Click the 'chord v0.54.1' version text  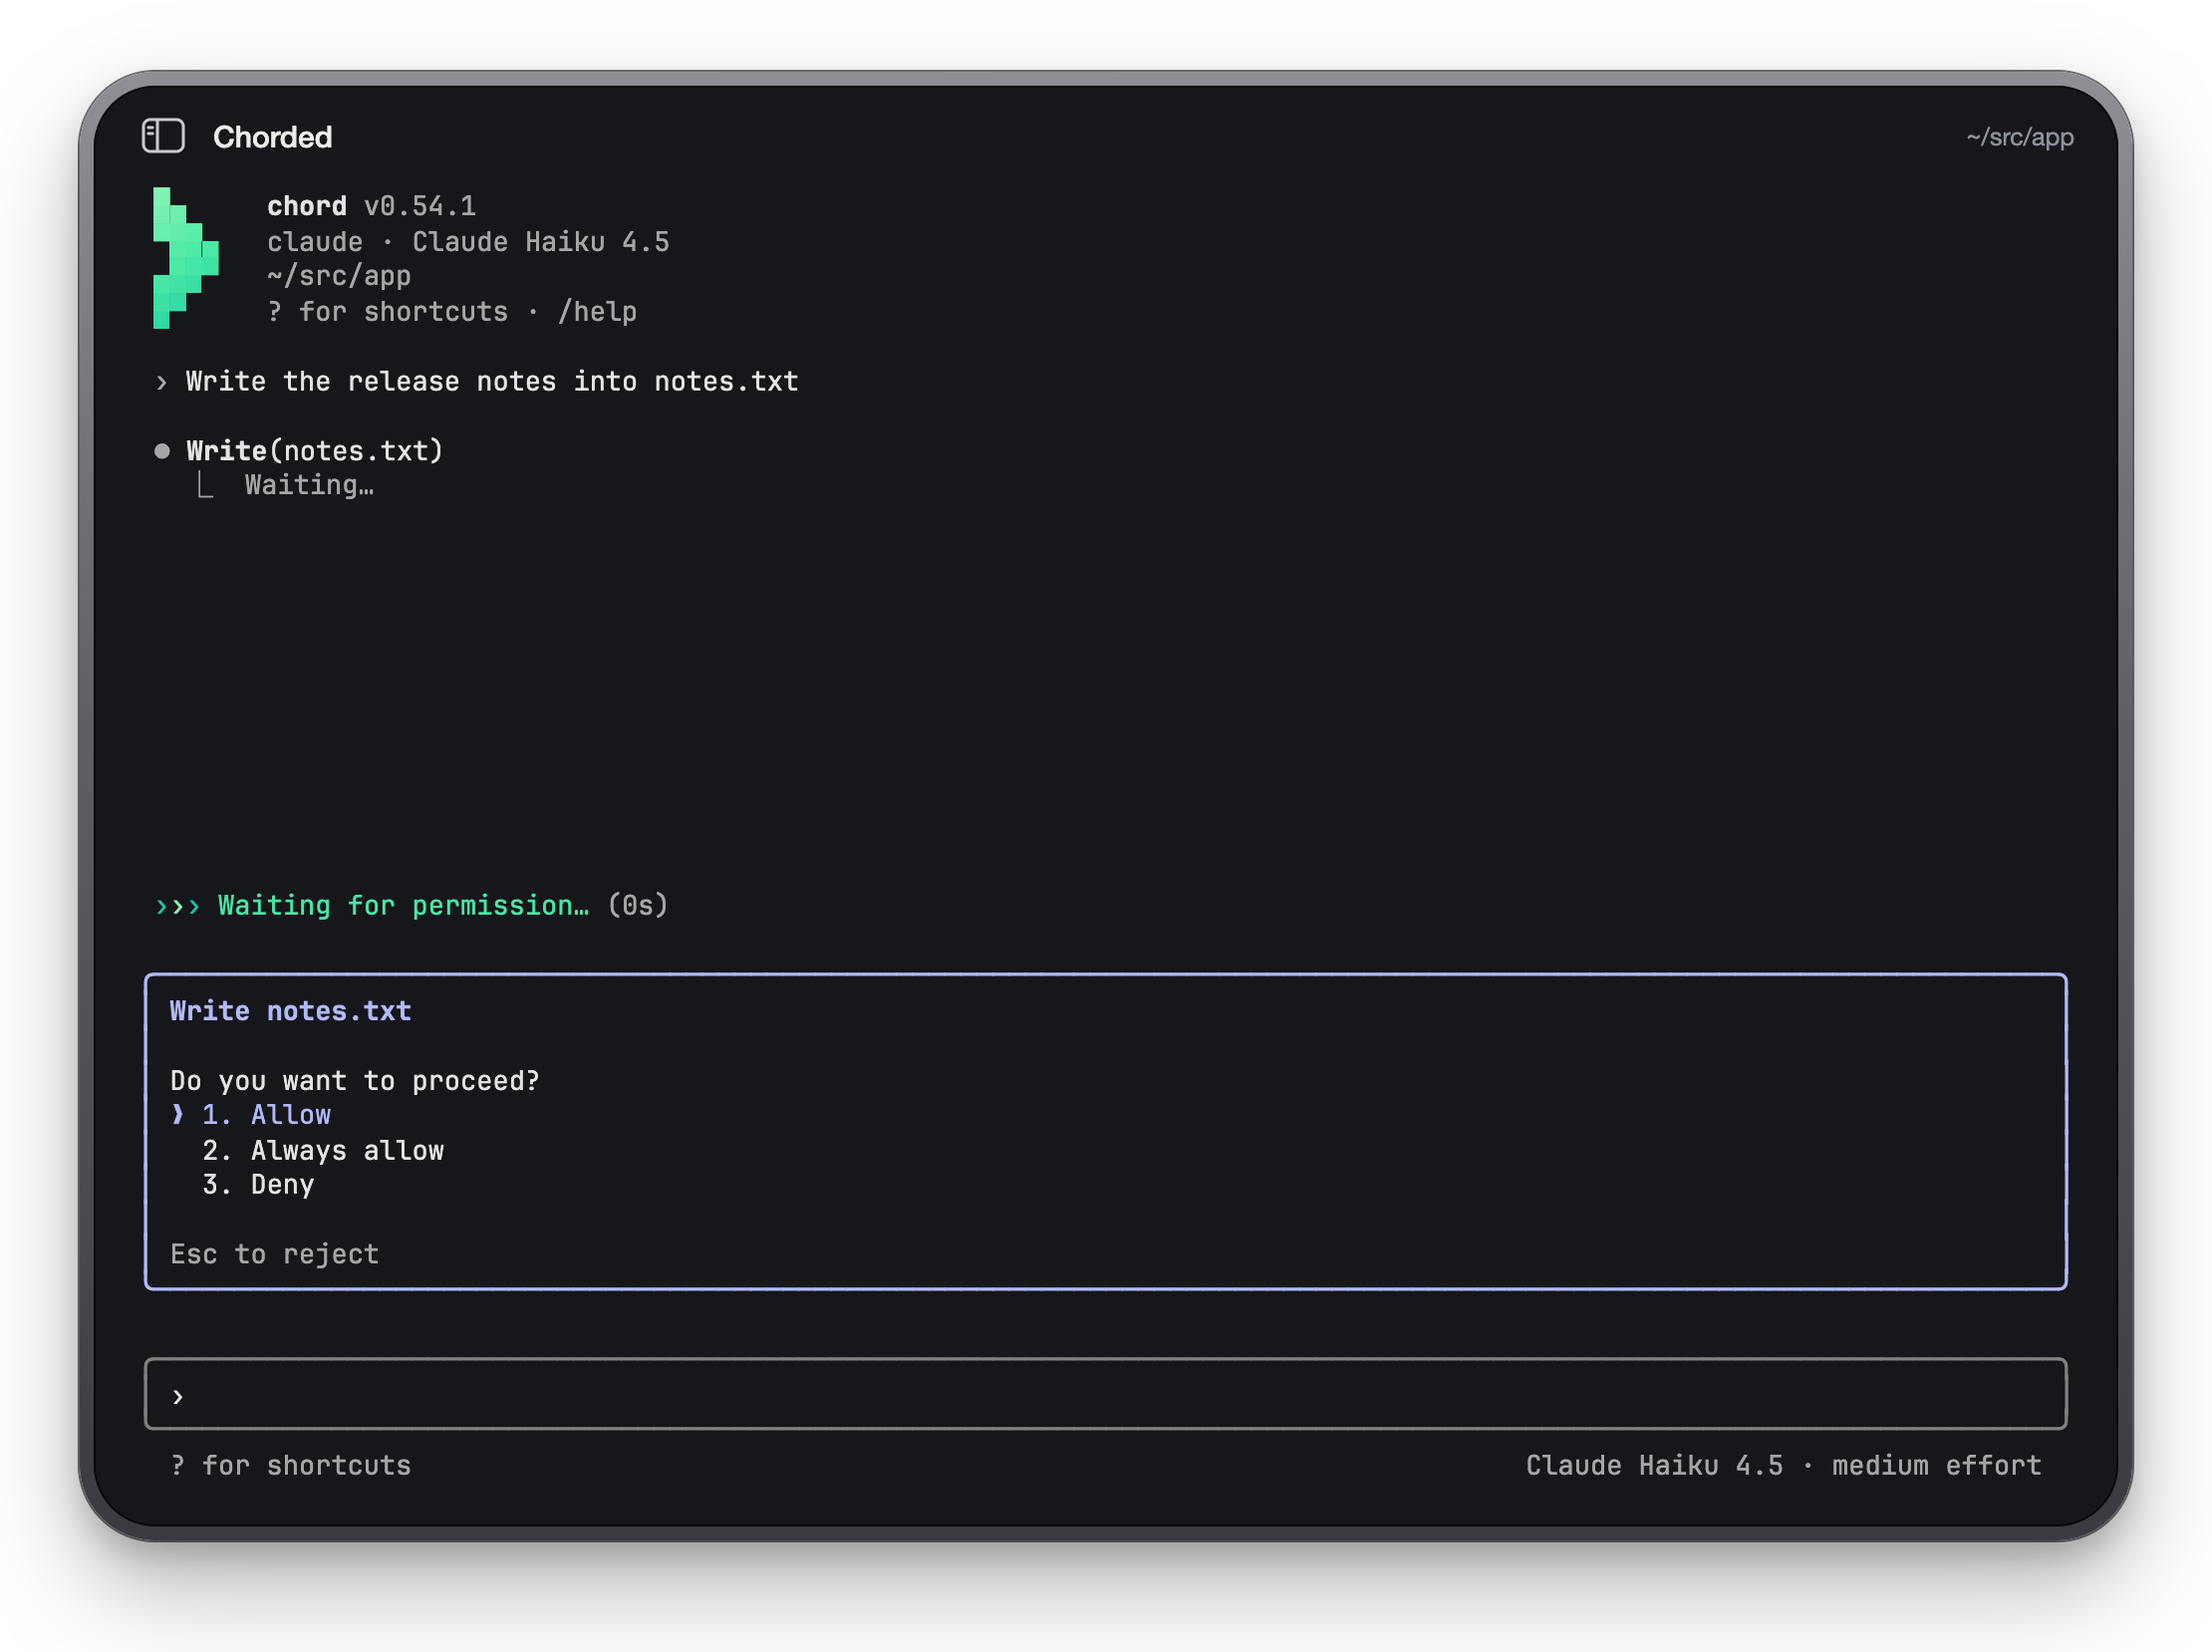pyautogui.click(x=371, y=206)
